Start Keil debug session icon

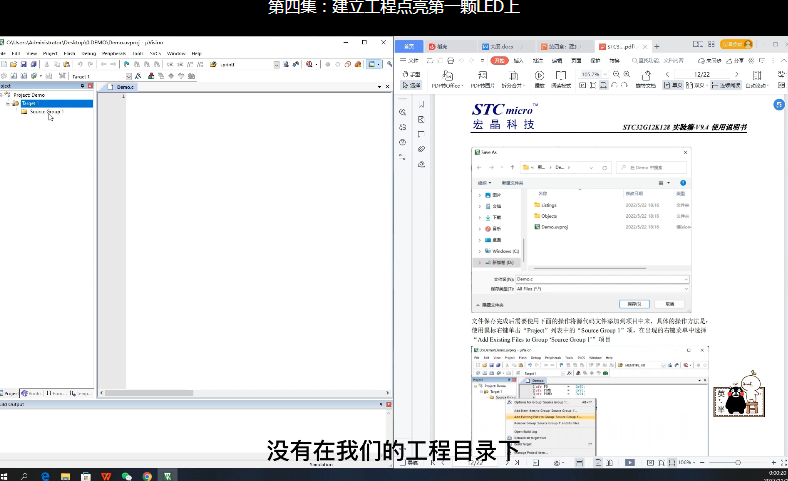tap(309, 64)
